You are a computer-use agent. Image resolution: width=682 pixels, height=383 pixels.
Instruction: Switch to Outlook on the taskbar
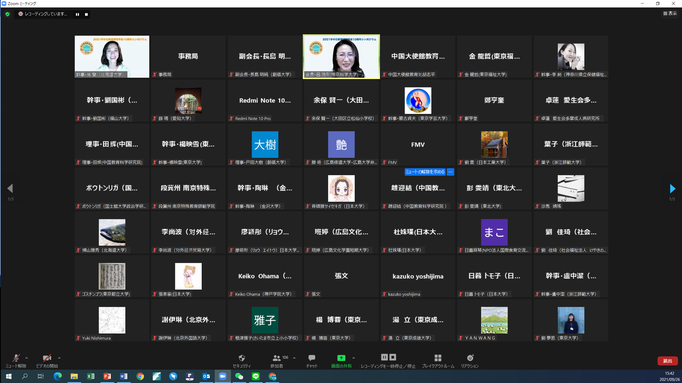tap(206, 376)
